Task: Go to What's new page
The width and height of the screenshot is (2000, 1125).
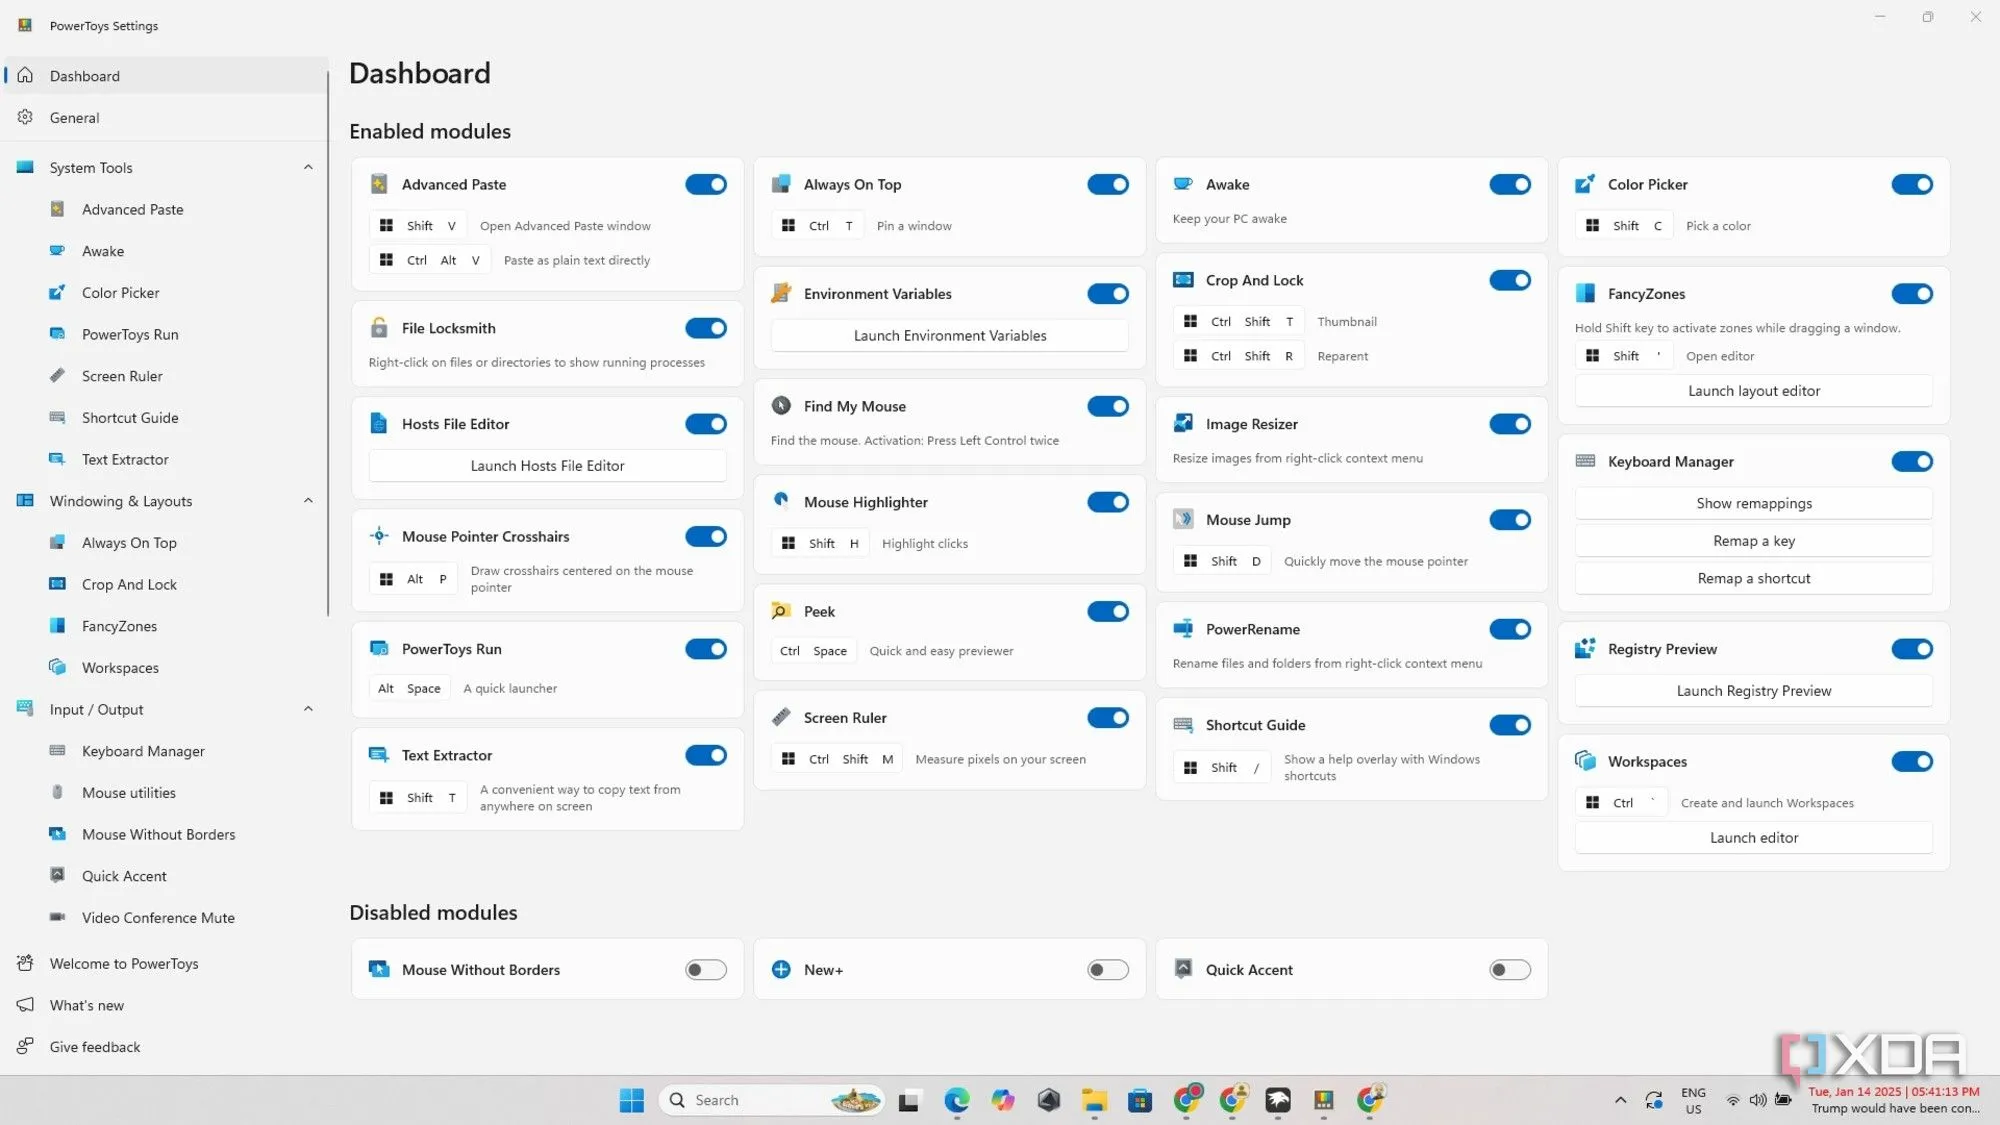Action: 86,1005
